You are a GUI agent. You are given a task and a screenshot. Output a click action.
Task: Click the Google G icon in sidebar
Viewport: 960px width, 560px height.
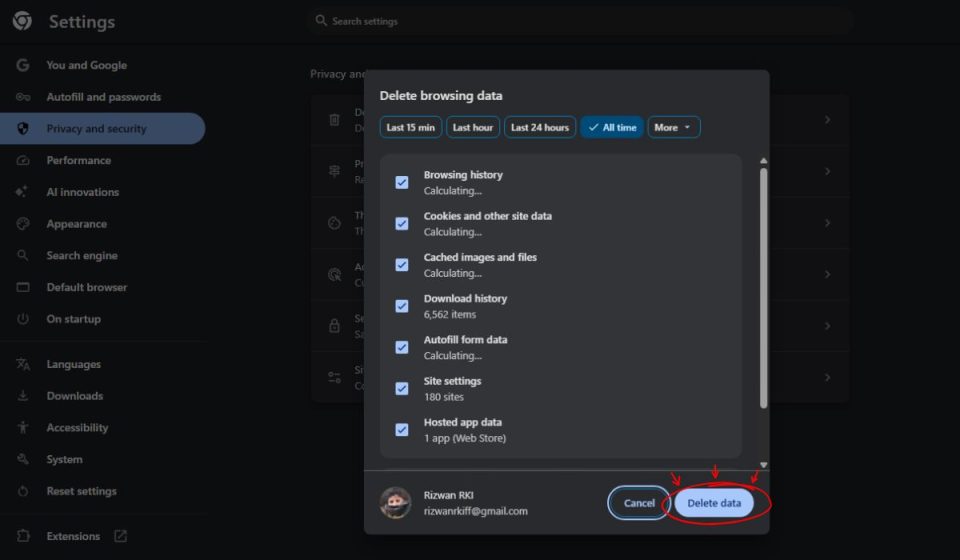[23, 65]
